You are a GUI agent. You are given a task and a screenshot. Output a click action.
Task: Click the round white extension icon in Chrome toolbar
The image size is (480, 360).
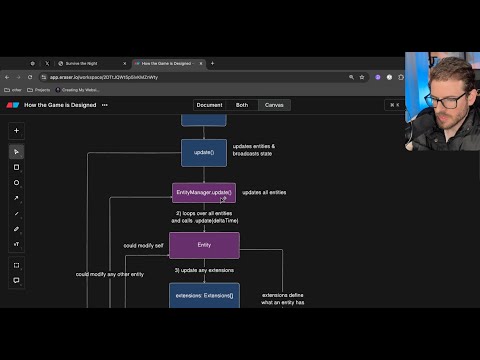(x=389, y=77)
